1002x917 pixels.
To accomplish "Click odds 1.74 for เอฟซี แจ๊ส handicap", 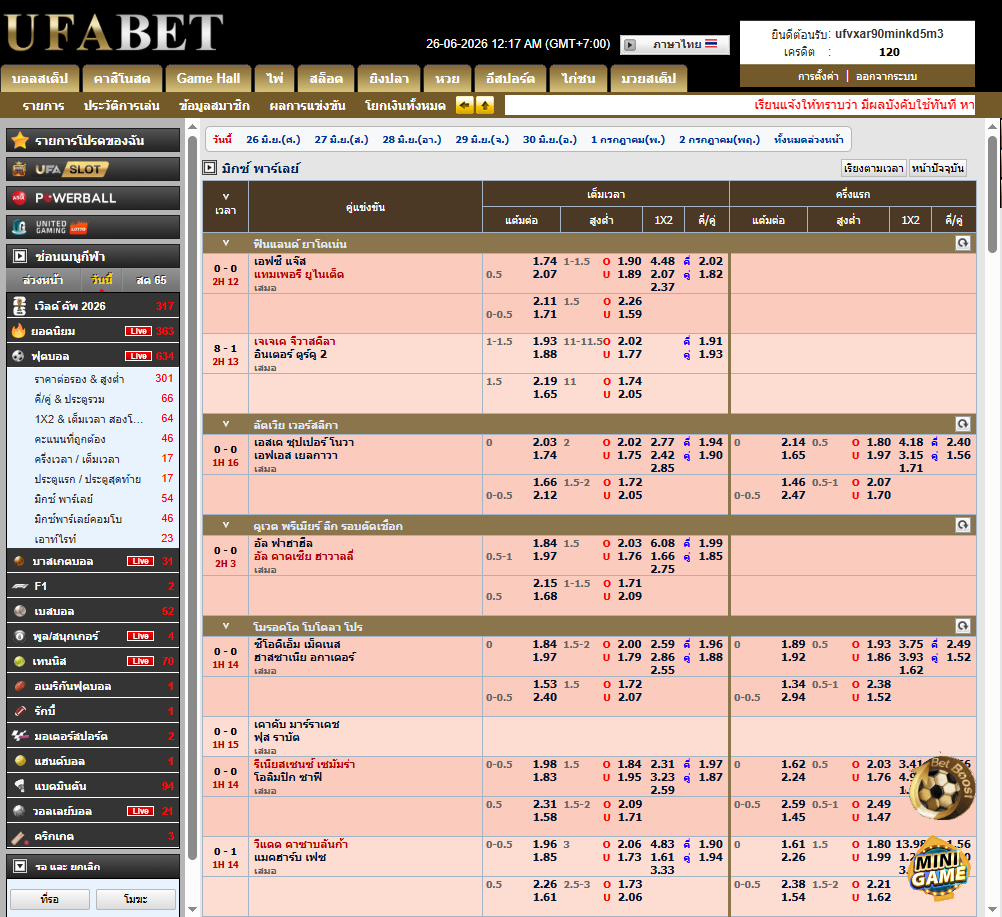I will (x=544, y=261).
